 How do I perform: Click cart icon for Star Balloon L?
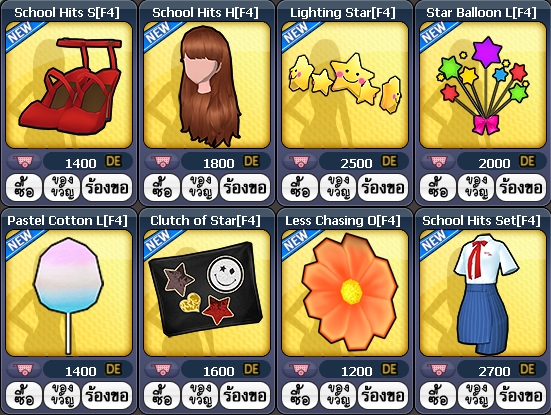438,162
